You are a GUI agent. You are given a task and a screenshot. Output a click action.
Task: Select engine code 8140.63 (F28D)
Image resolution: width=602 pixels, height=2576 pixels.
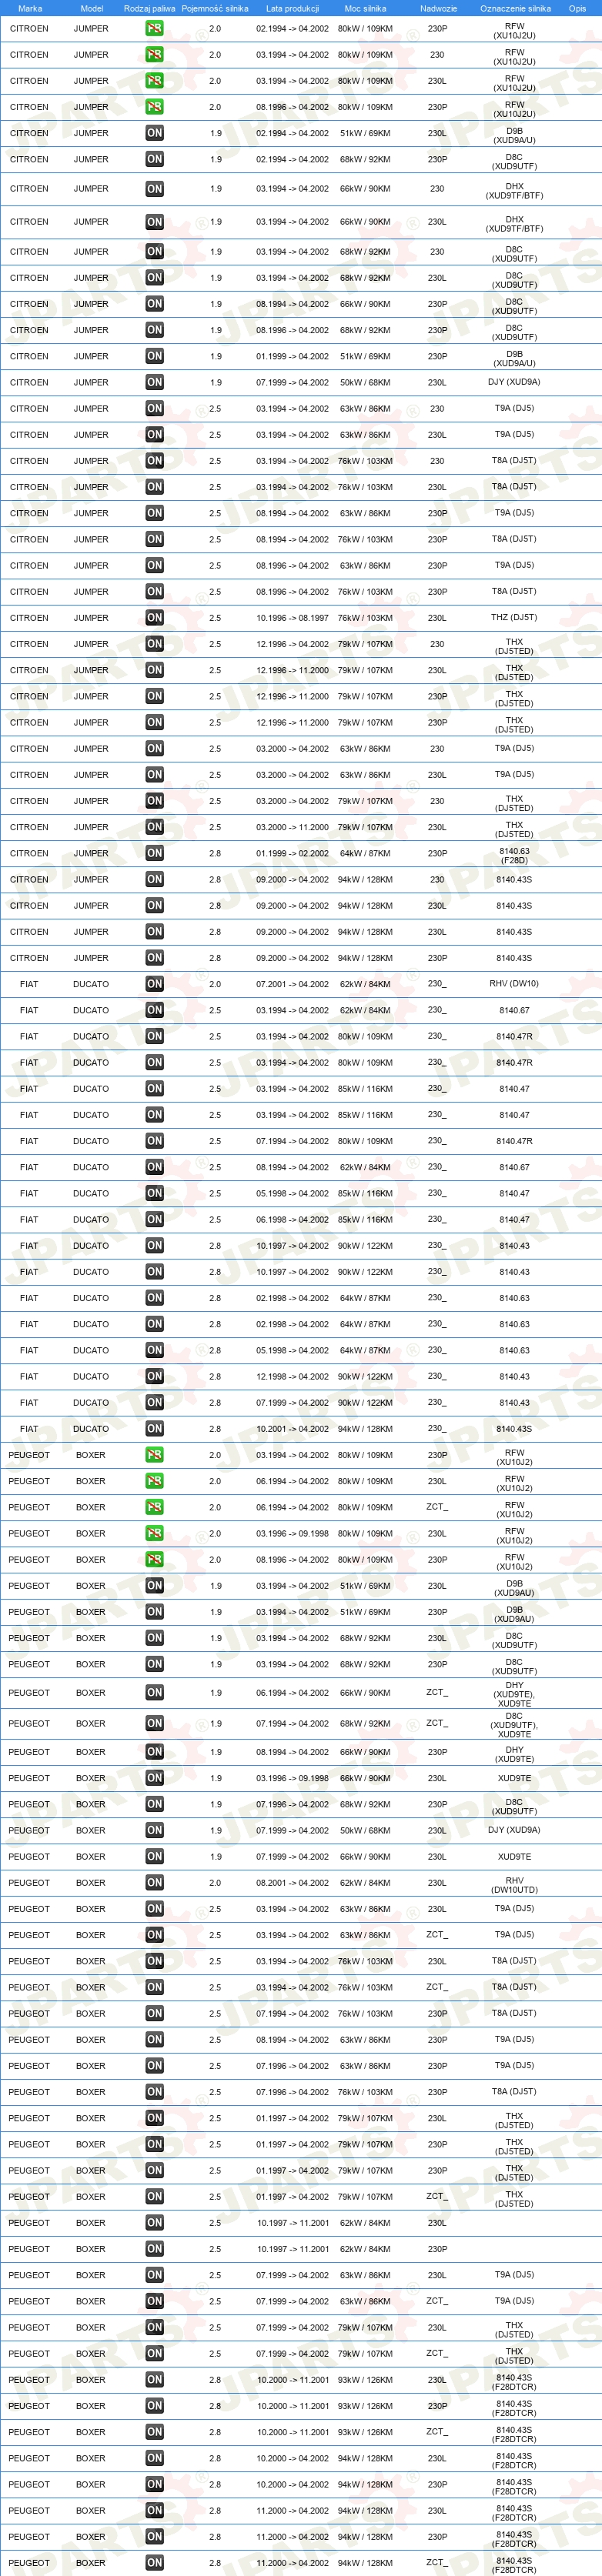click(x=514, y=855)
